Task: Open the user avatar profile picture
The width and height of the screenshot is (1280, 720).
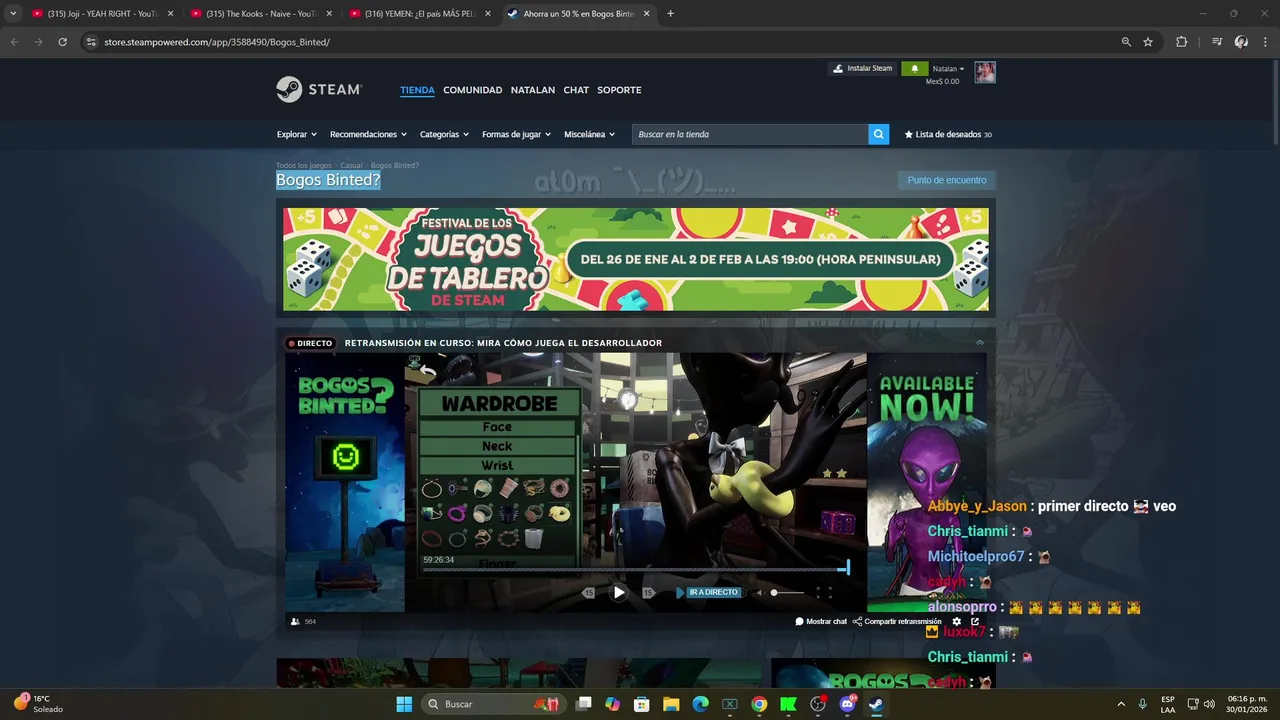Action: [x=985, y=72]
